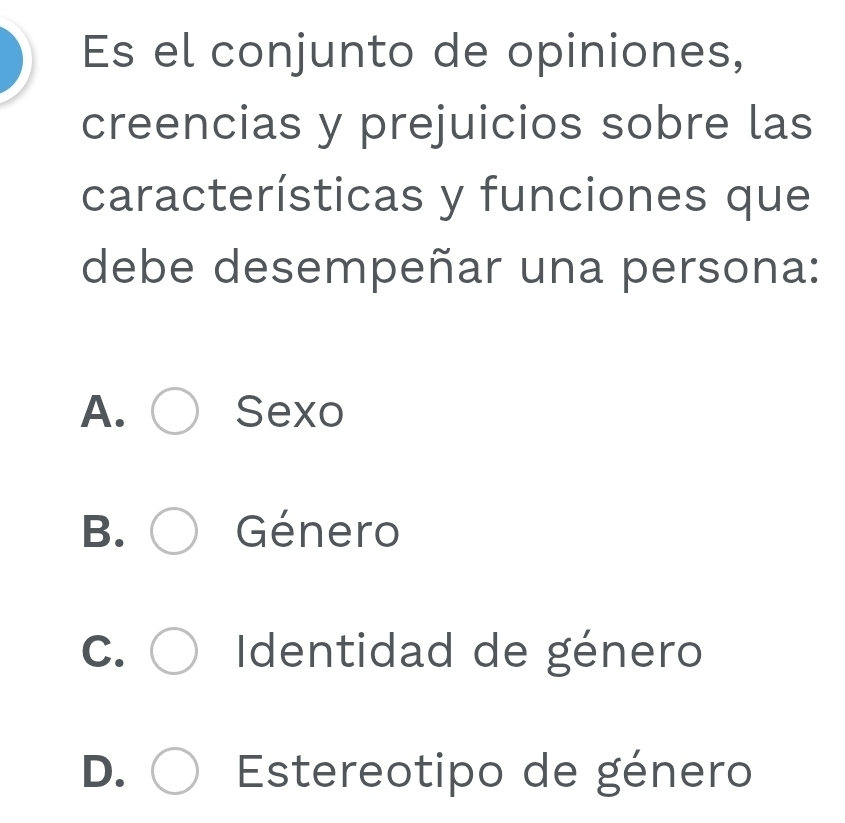
Task: Click the 'Sexo' answer text
Action: (x=290, y=412)
